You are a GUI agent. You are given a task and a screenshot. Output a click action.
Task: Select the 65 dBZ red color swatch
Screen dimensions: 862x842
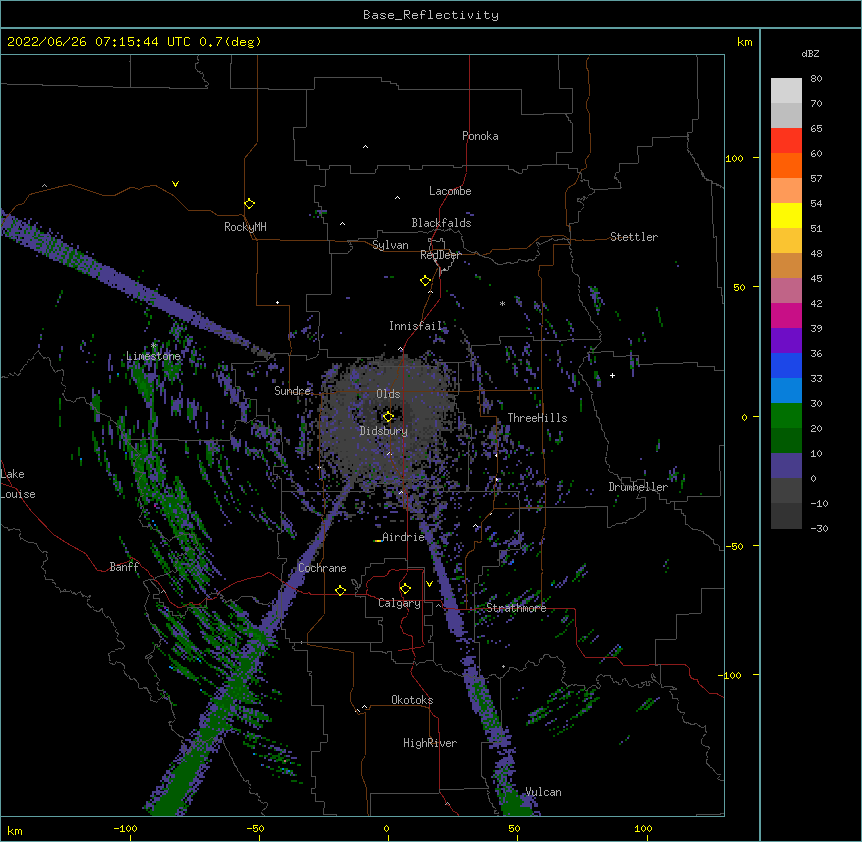tap(786, 140)
